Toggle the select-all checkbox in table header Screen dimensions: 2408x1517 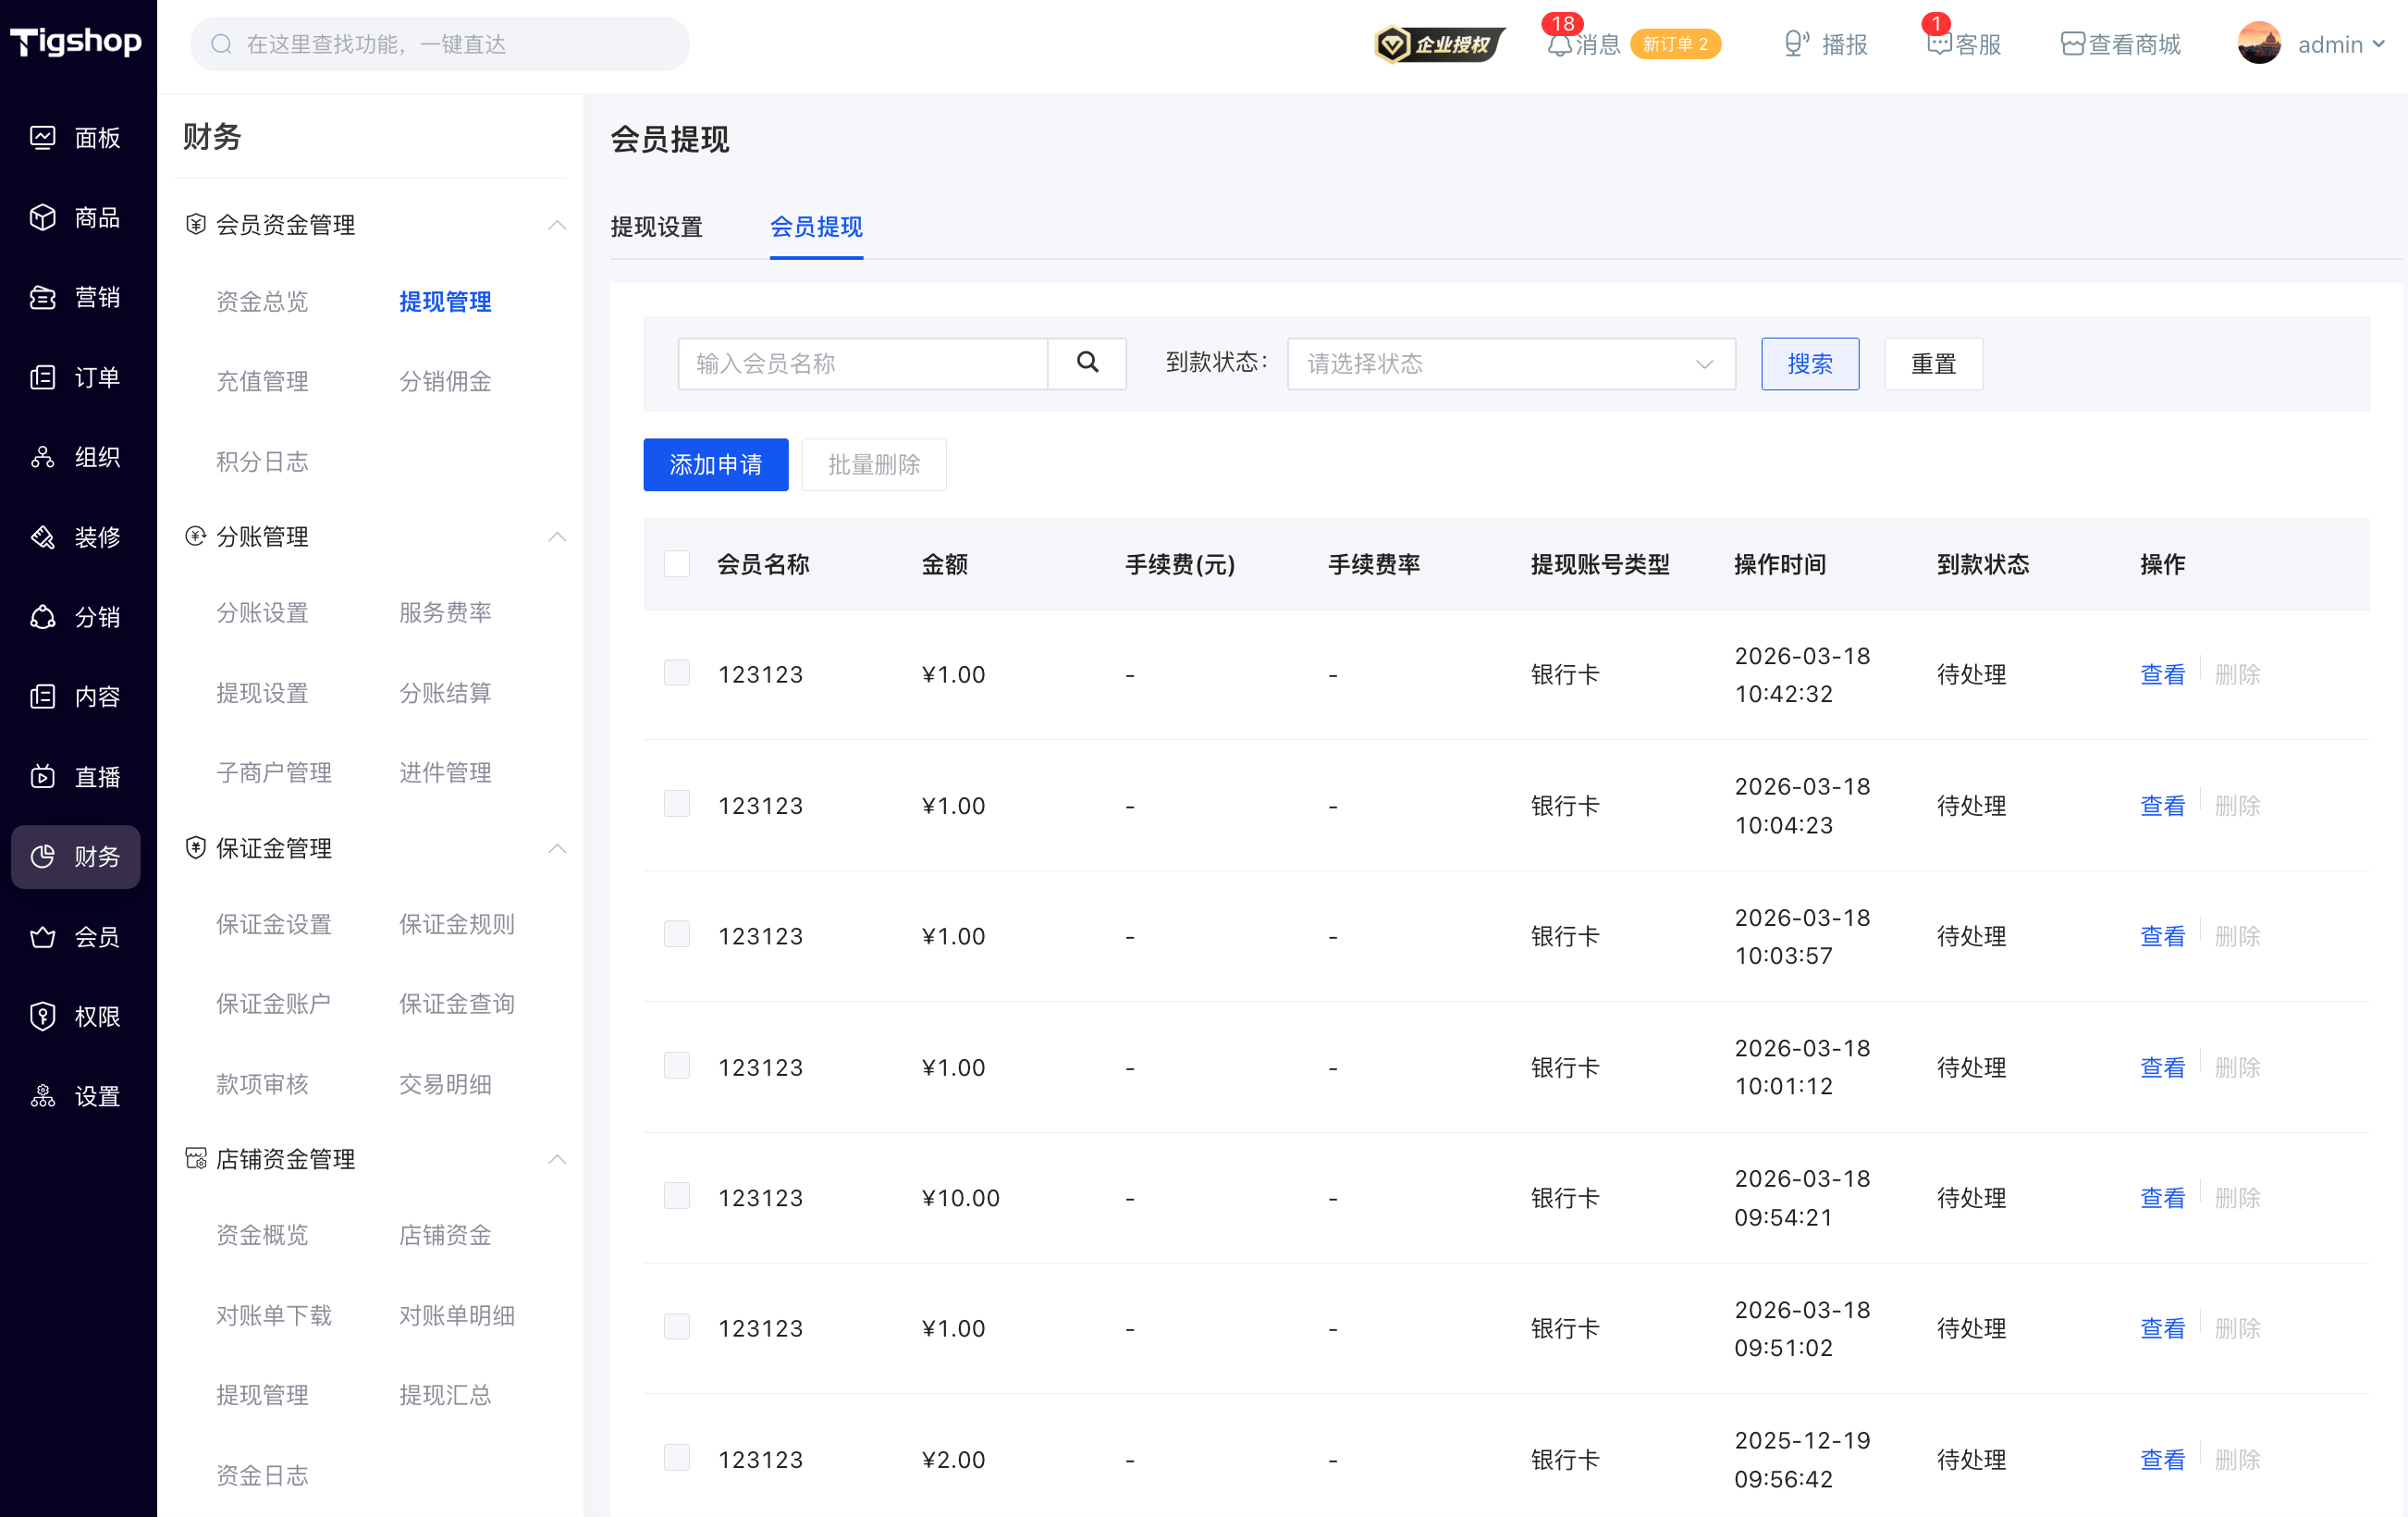[677, 564]
